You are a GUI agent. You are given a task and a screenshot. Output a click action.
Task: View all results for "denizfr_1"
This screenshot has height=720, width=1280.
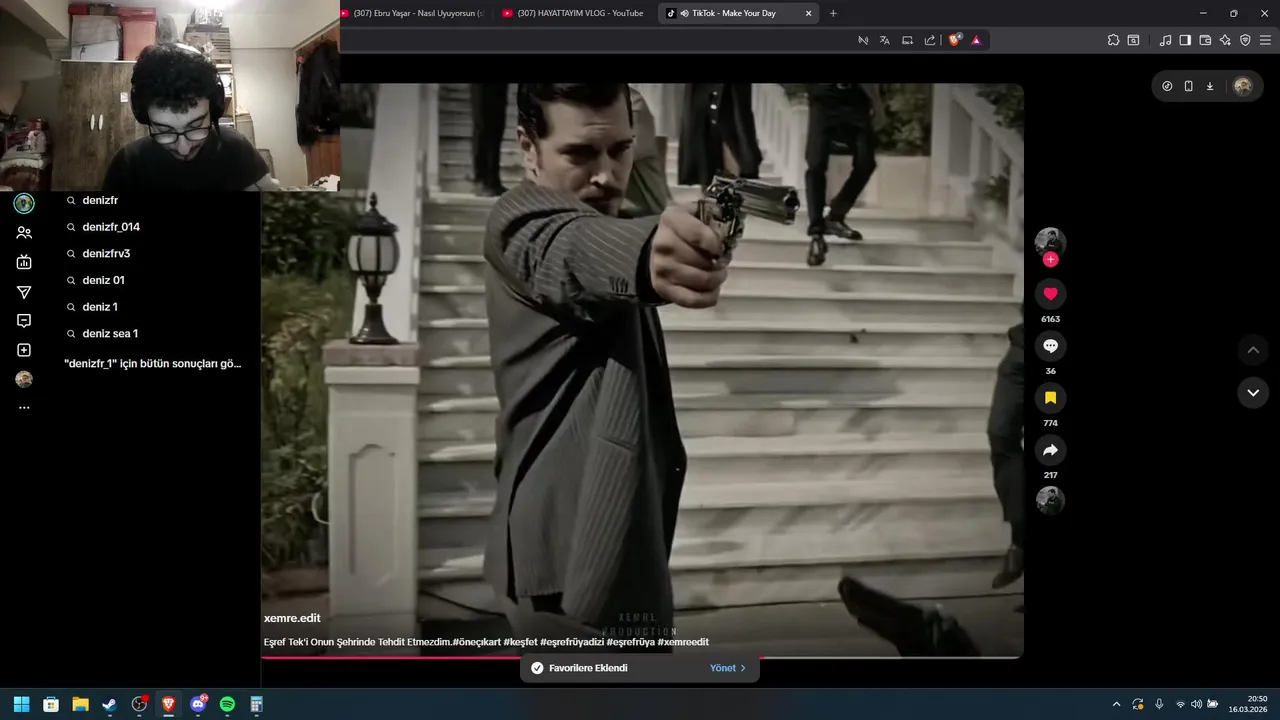pos(153,364)
